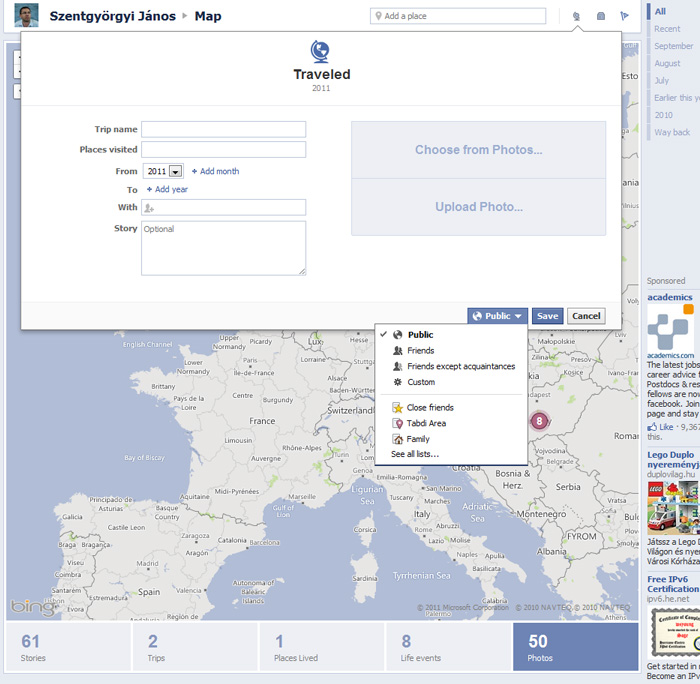The width and height of the screenshot is (700, 684).
Task: Open the academics sponsored ad title
Action: pyautogui.click(x=670, y=297)
